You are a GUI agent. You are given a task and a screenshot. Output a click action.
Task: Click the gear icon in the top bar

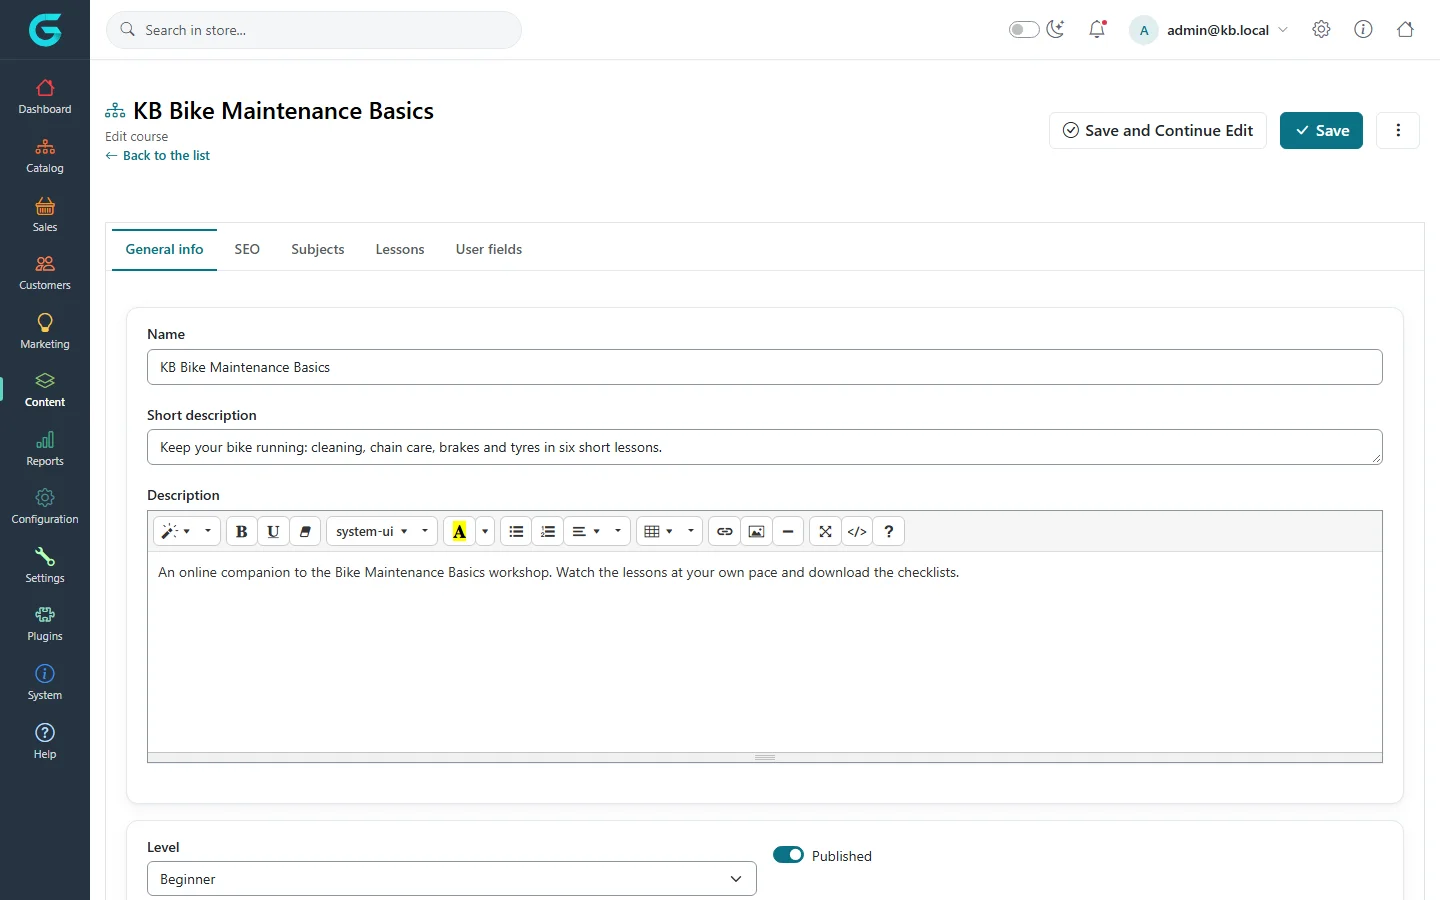click(x=1321, y=30)
